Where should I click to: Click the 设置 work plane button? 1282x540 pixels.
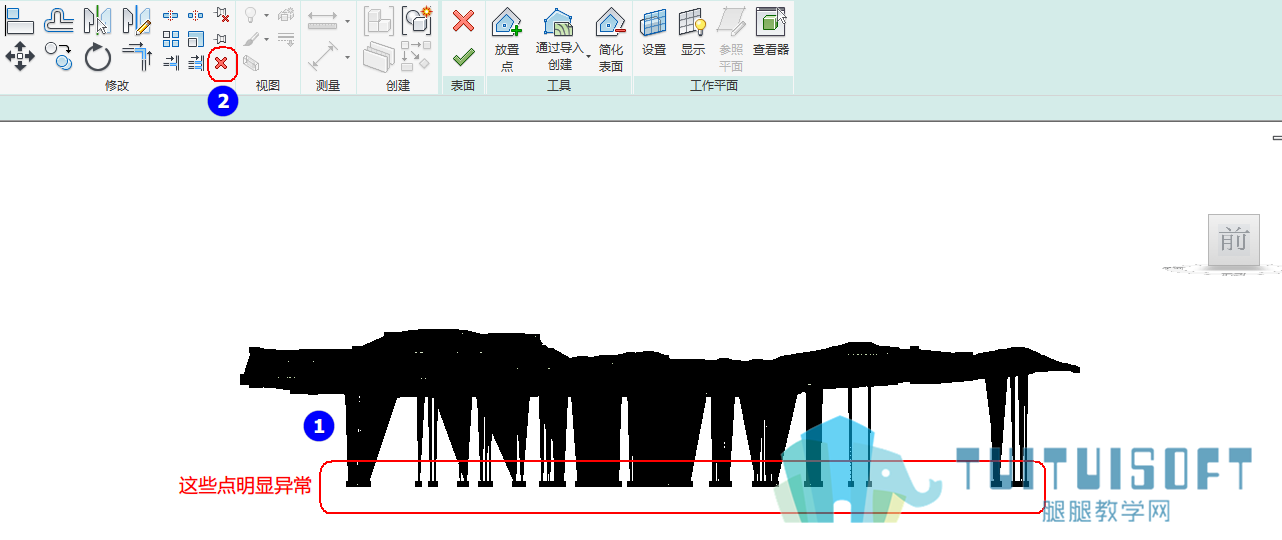[x=654, y=31]
